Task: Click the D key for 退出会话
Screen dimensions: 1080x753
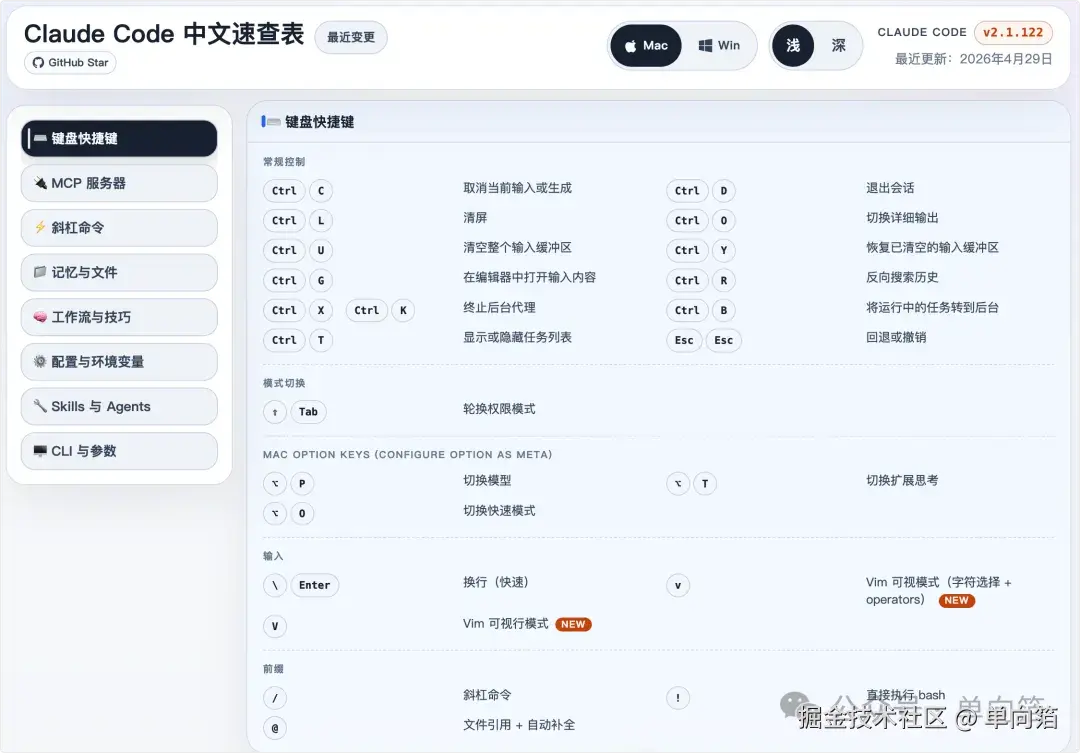Action: tap(724, 191)
